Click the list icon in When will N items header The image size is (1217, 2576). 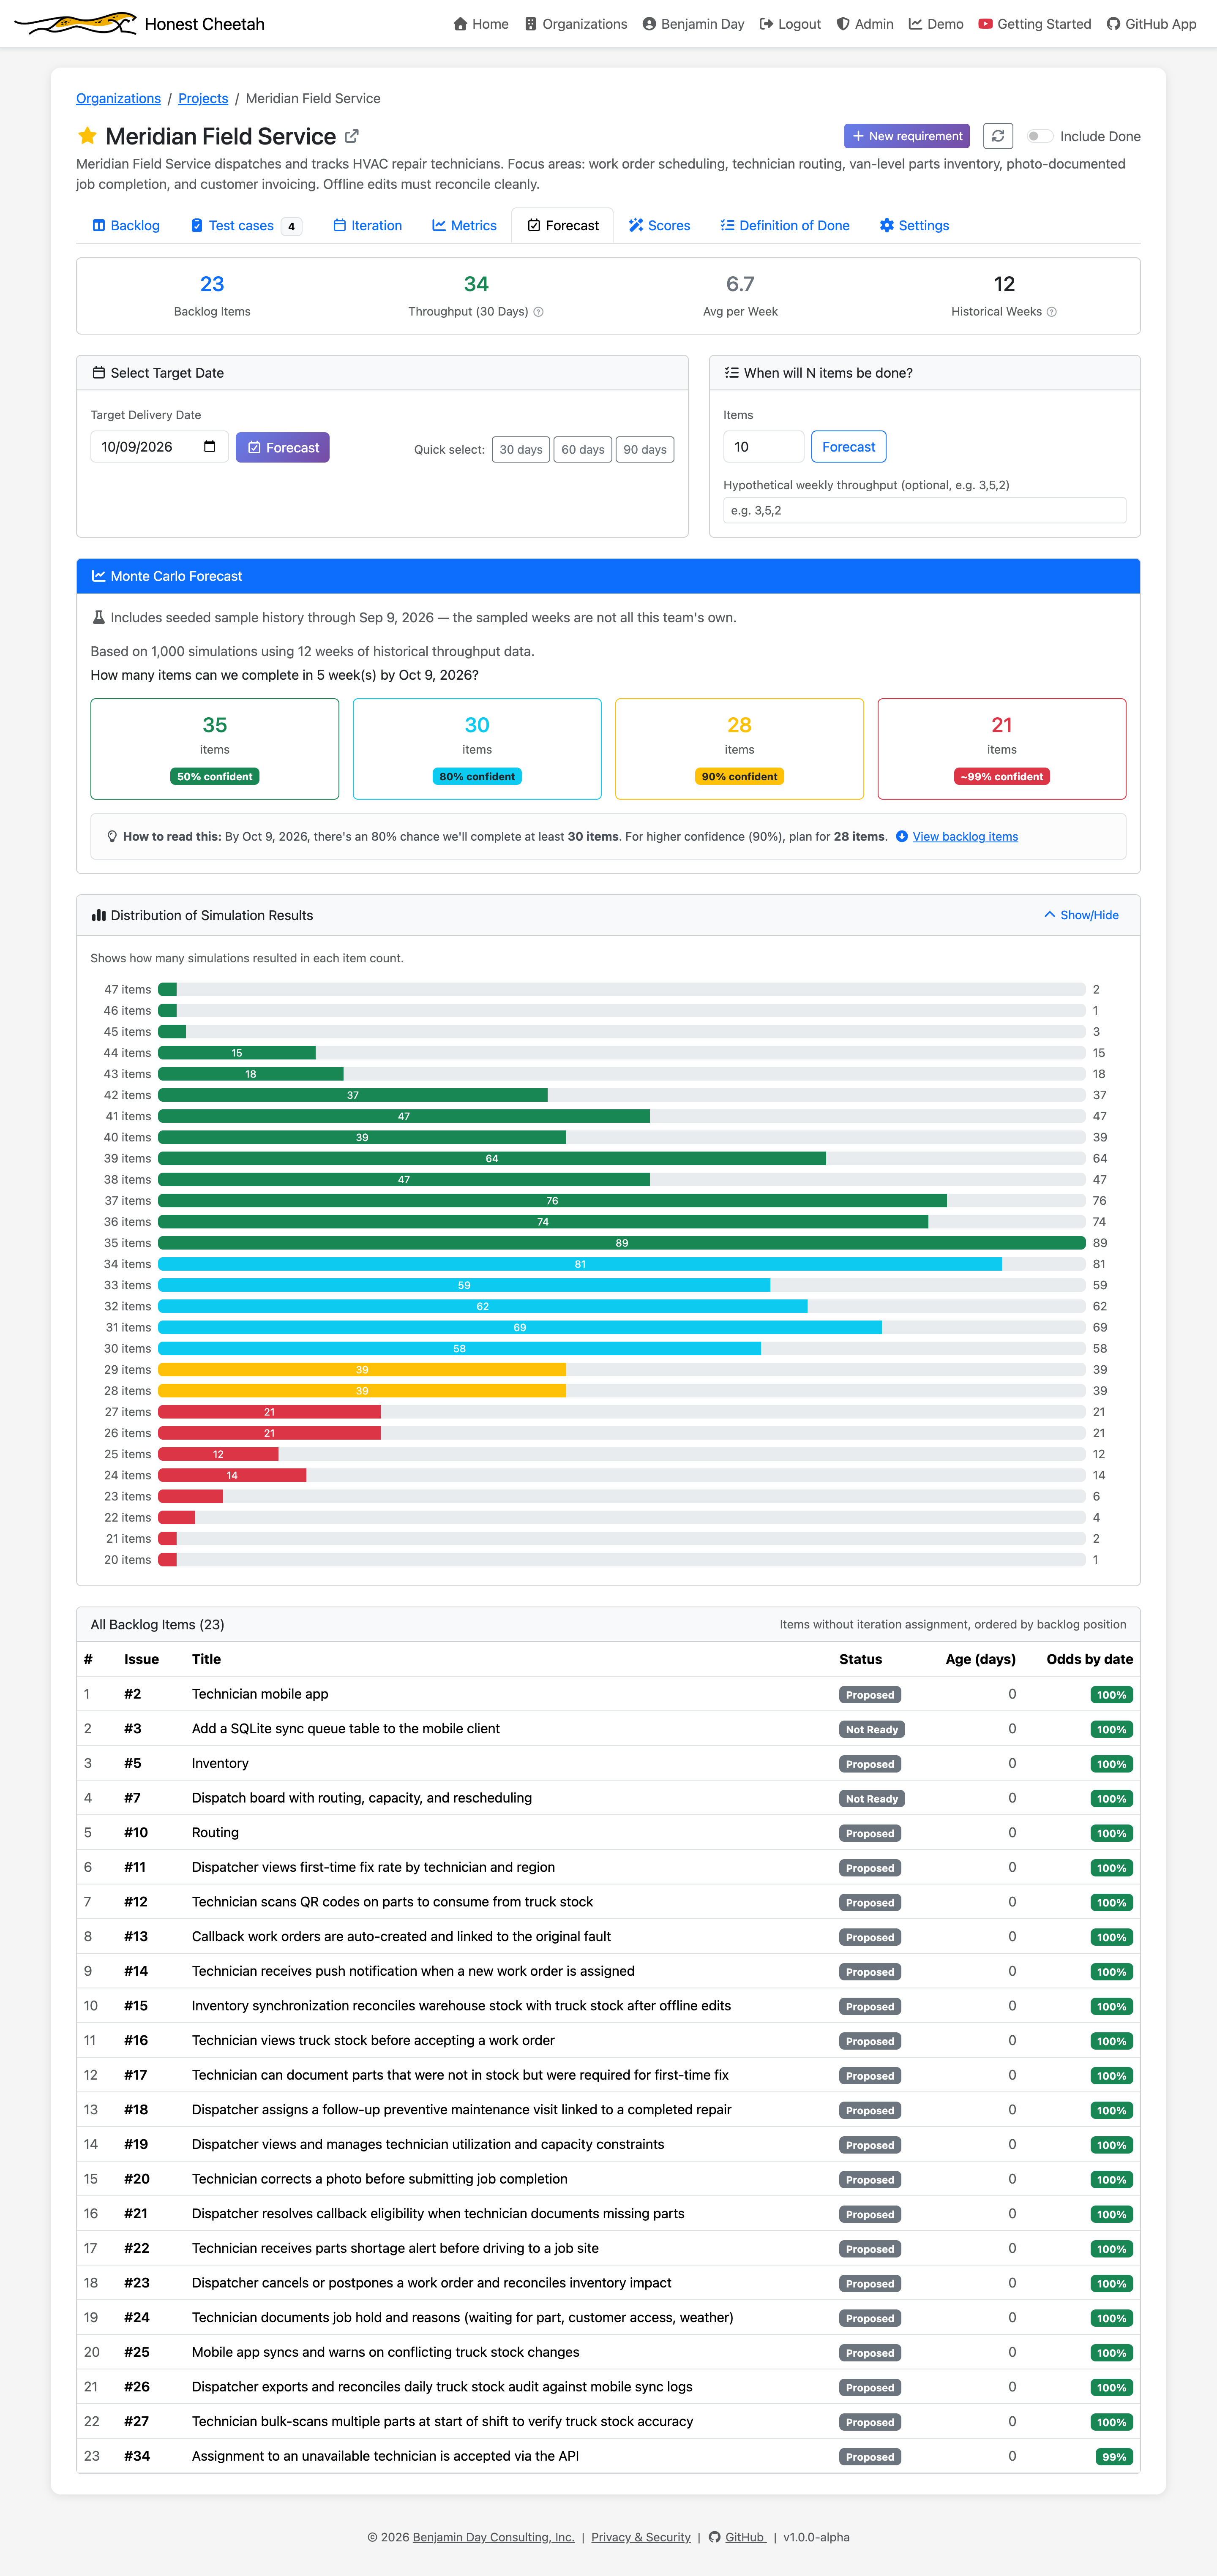point(731,373)
